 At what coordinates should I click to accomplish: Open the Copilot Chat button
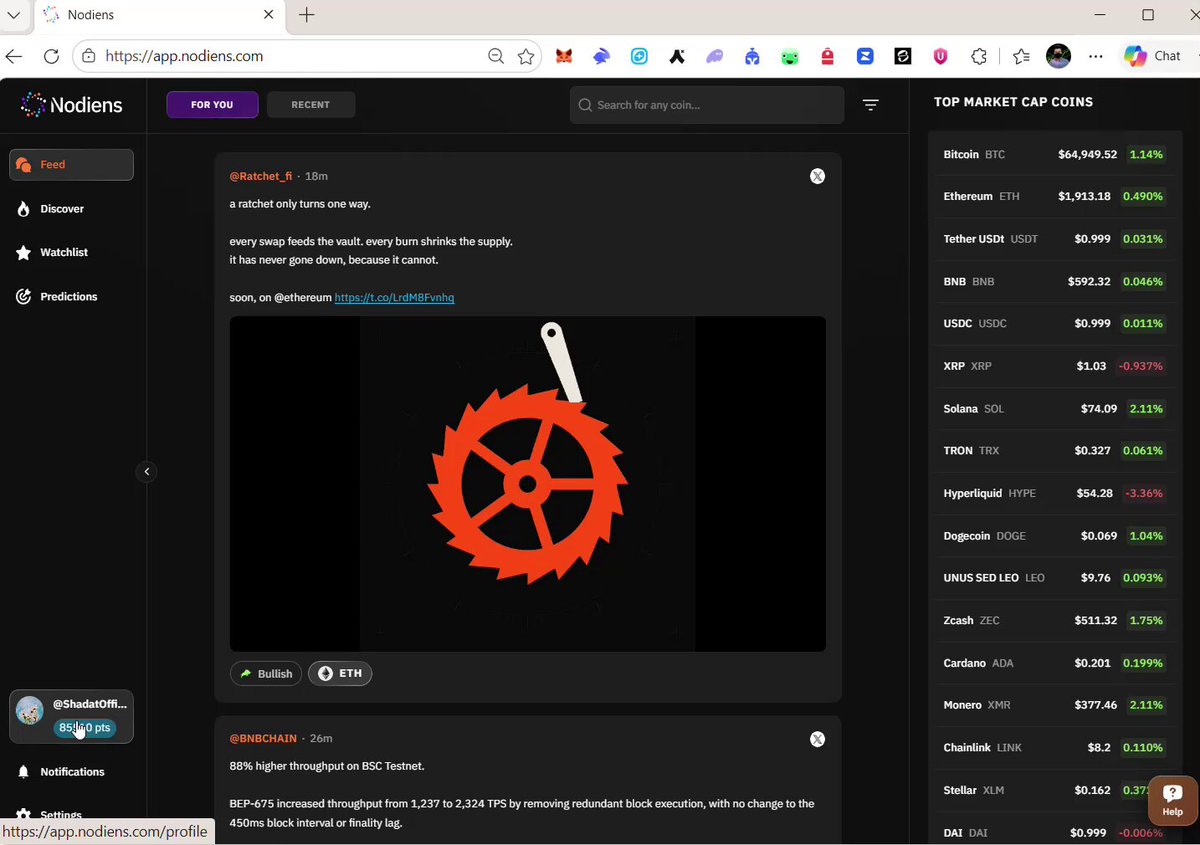pos(1152,56)
